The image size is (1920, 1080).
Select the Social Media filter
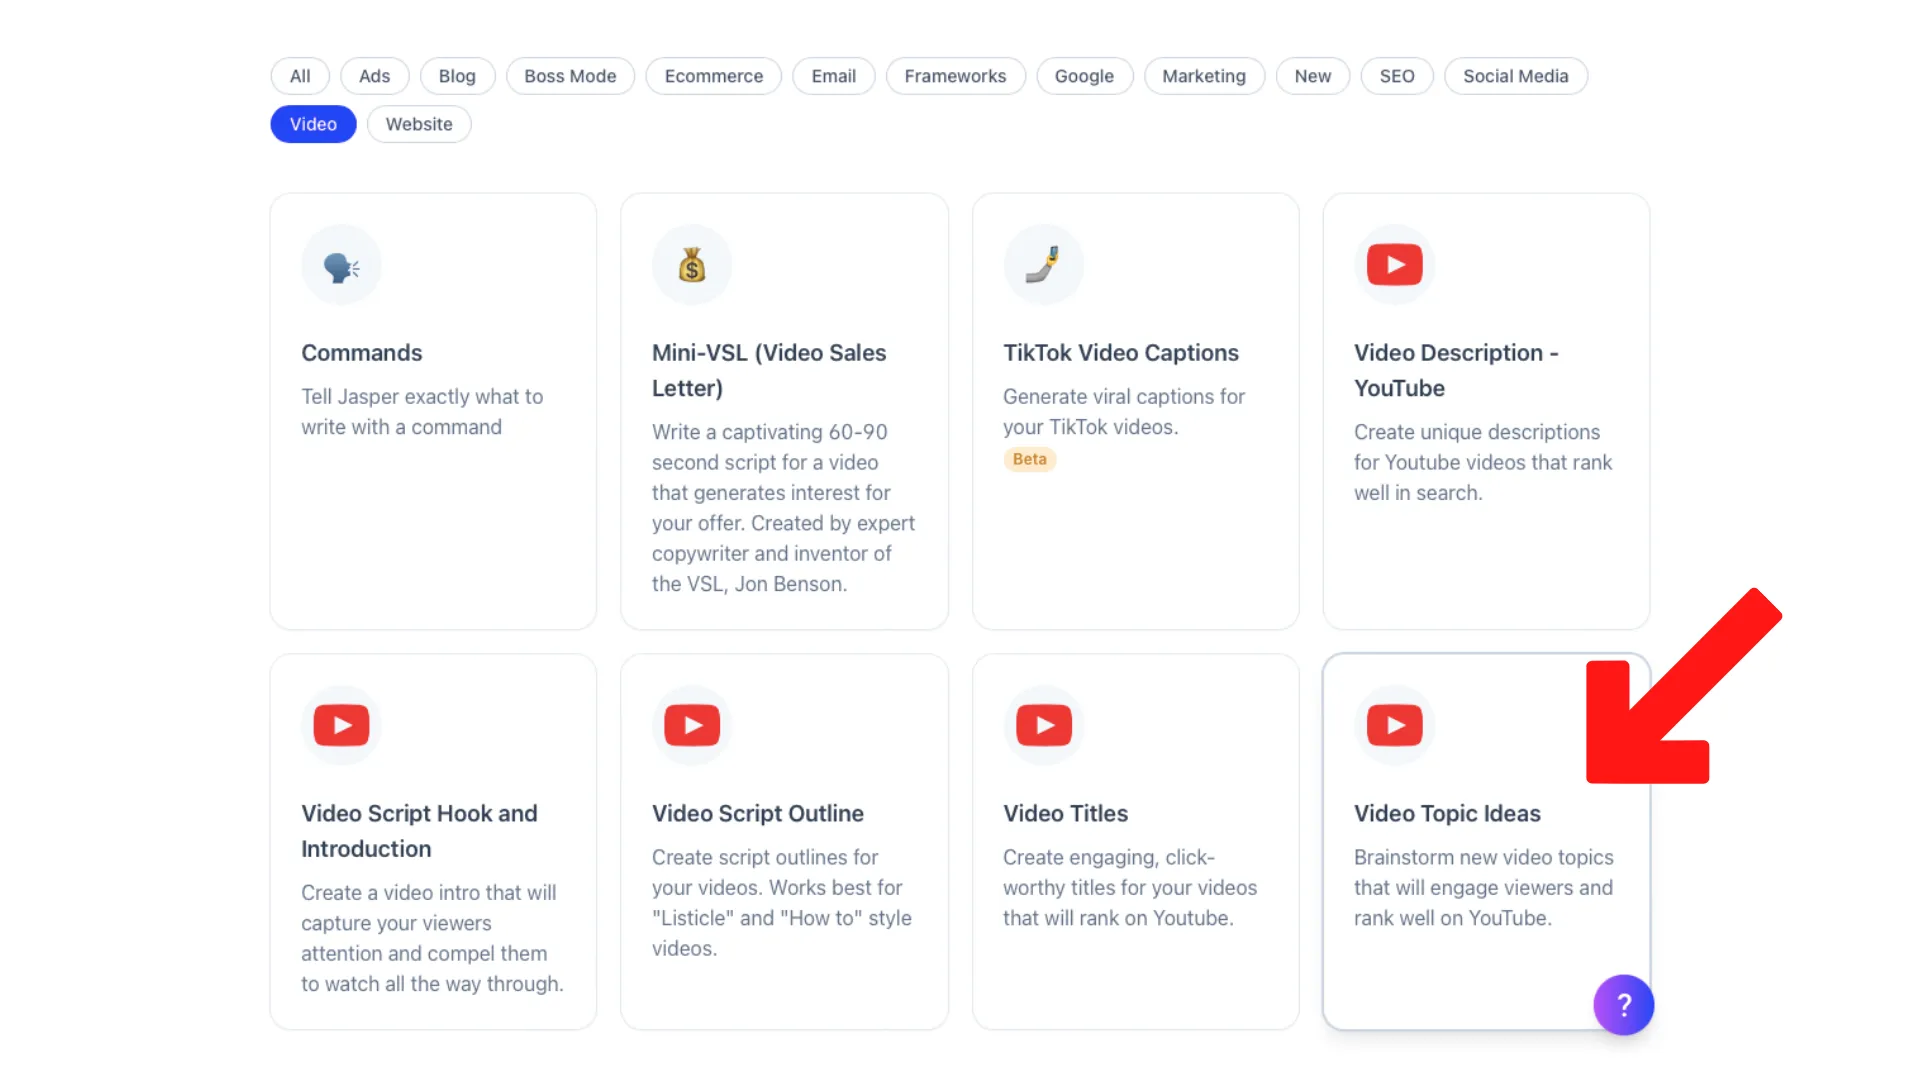pos(1516,76)
